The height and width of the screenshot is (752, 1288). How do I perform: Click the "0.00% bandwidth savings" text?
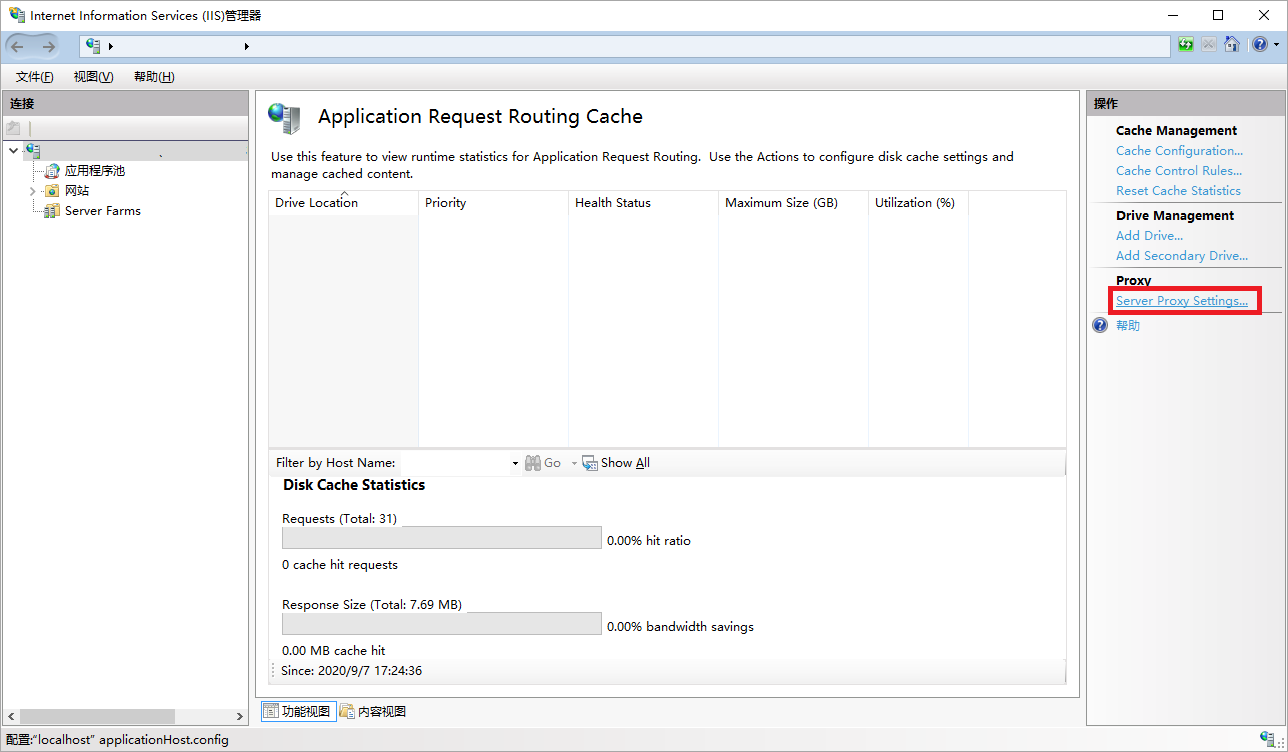point(681,627)
